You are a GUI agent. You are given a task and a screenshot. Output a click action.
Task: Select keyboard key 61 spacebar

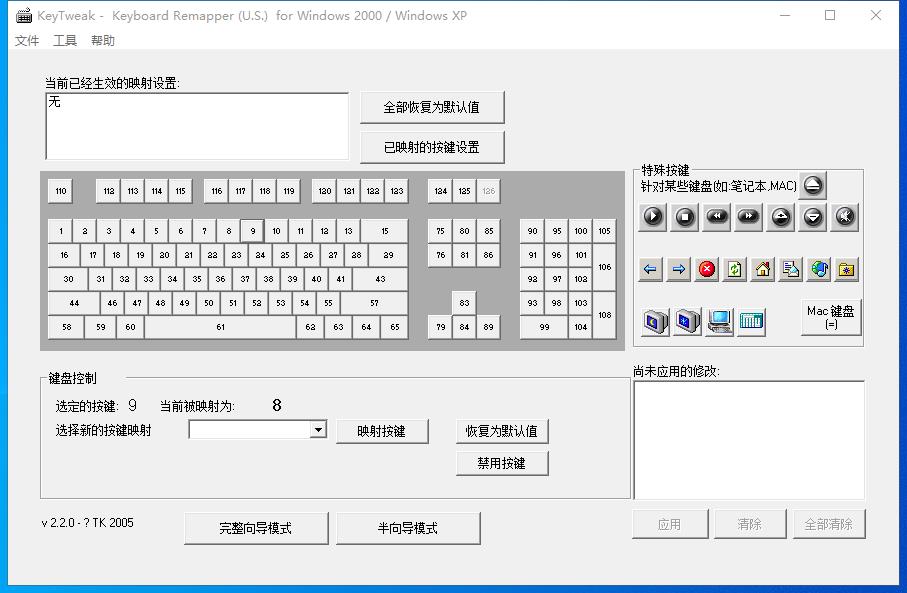click(x=220, y=327)
